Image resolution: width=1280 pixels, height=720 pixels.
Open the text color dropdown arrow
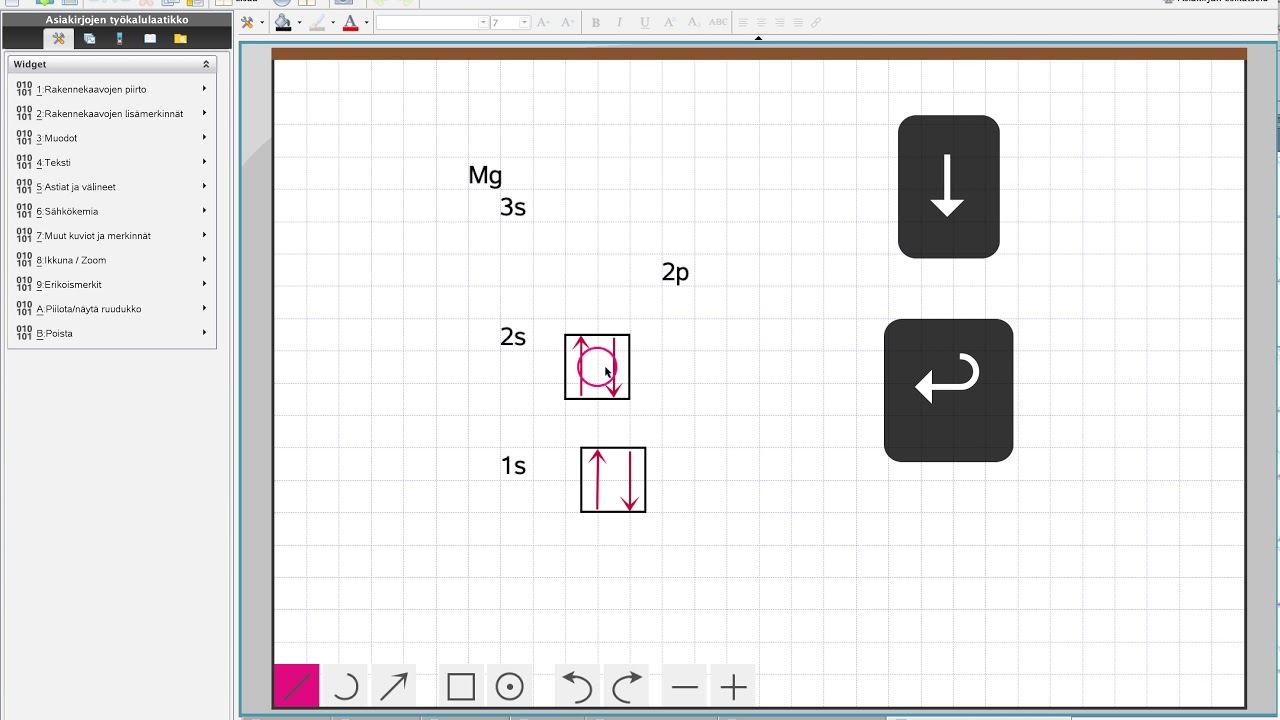pos(366,23)
